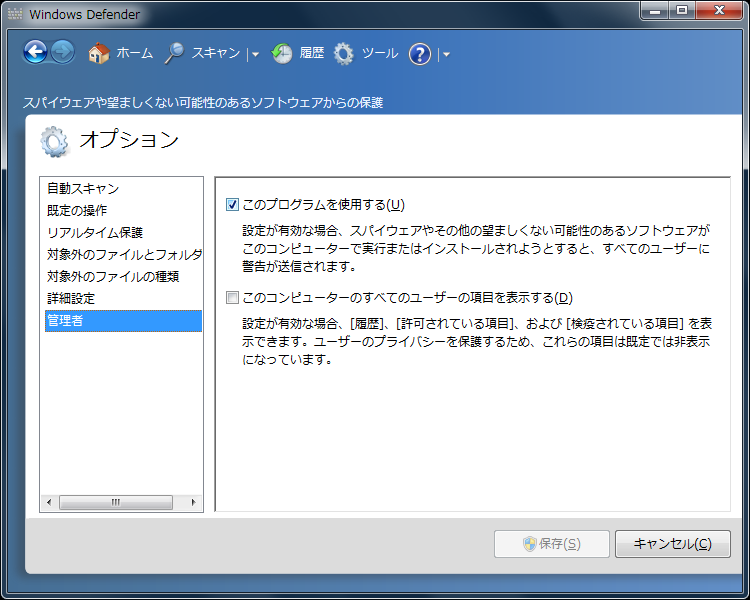
Task: Click the right scroll arrow of options list
Action: pos(194,502)
